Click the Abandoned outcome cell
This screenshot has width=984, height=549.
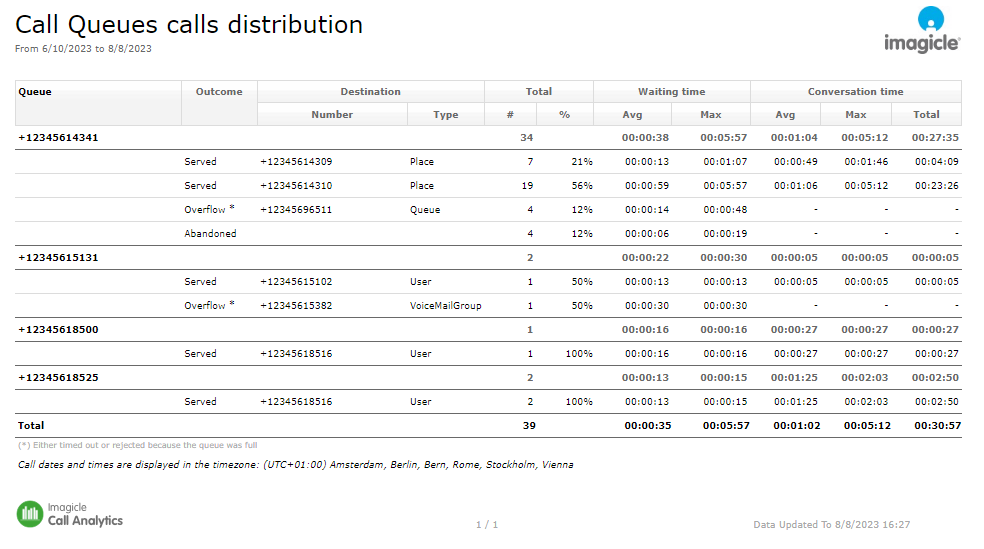(x=210, y=234)
